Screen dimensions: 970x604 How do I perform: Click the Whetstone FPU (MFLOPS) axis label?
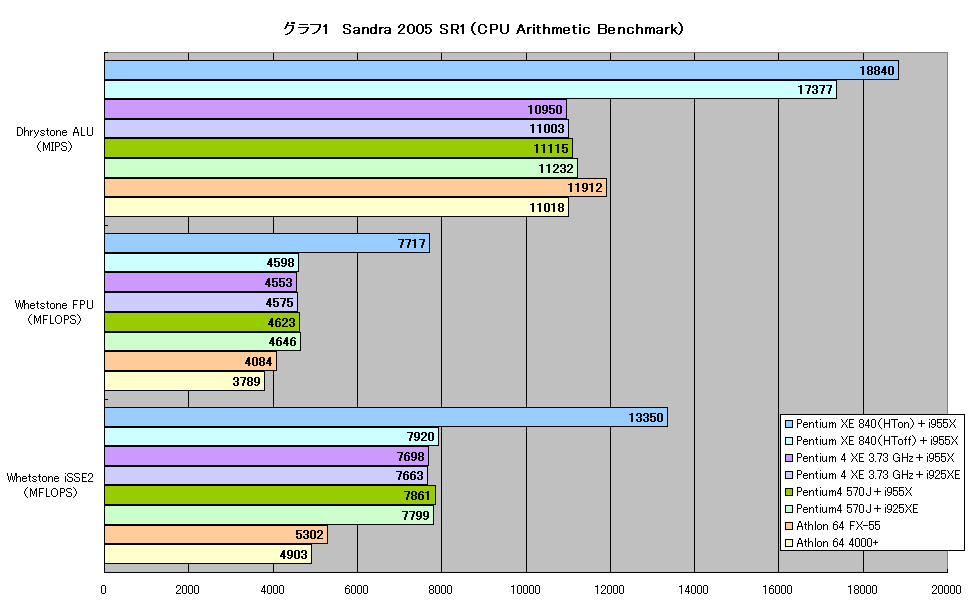click(54, 312)
